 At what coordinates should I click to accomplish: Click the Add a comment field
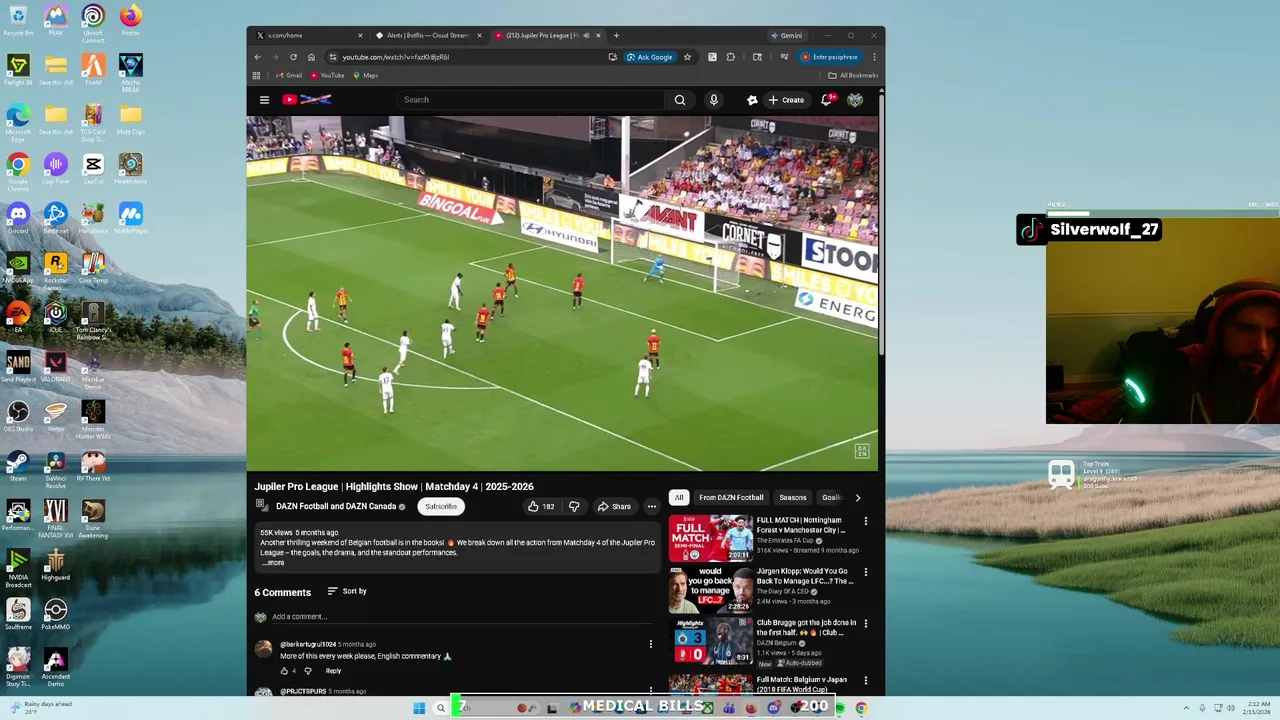tap(460, 617)
